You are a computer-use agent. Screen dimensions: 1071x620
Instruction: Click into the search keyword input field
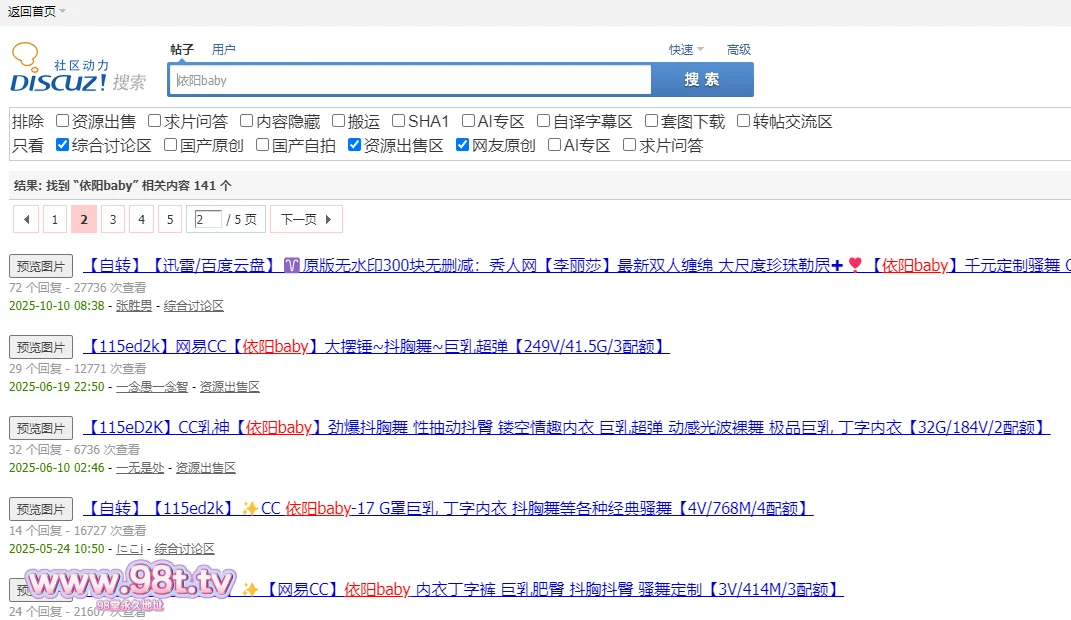[410, 80]
